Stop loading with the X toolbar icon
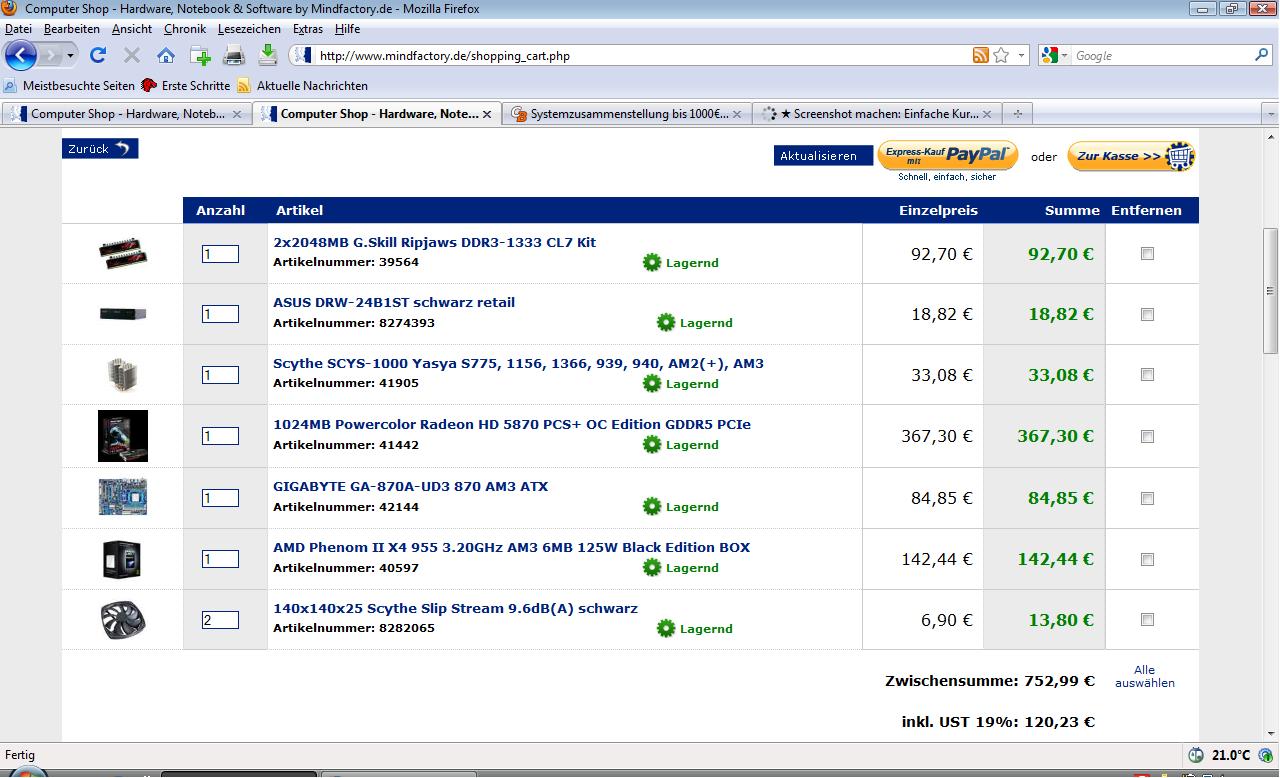1280x778 pixels. (x=131, y=55)
